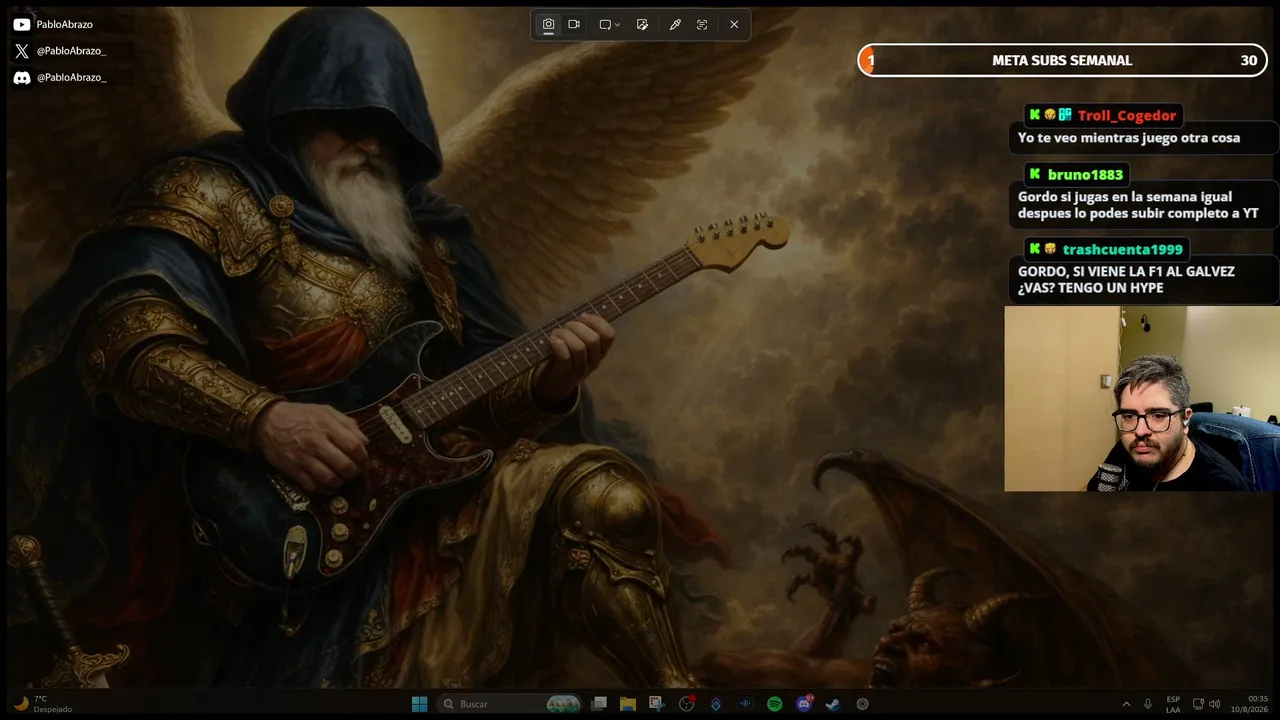Open Task View from the taskbar
Image resolution: width=1280 pixels, height=720 pixels.
(x=599, y=704)
